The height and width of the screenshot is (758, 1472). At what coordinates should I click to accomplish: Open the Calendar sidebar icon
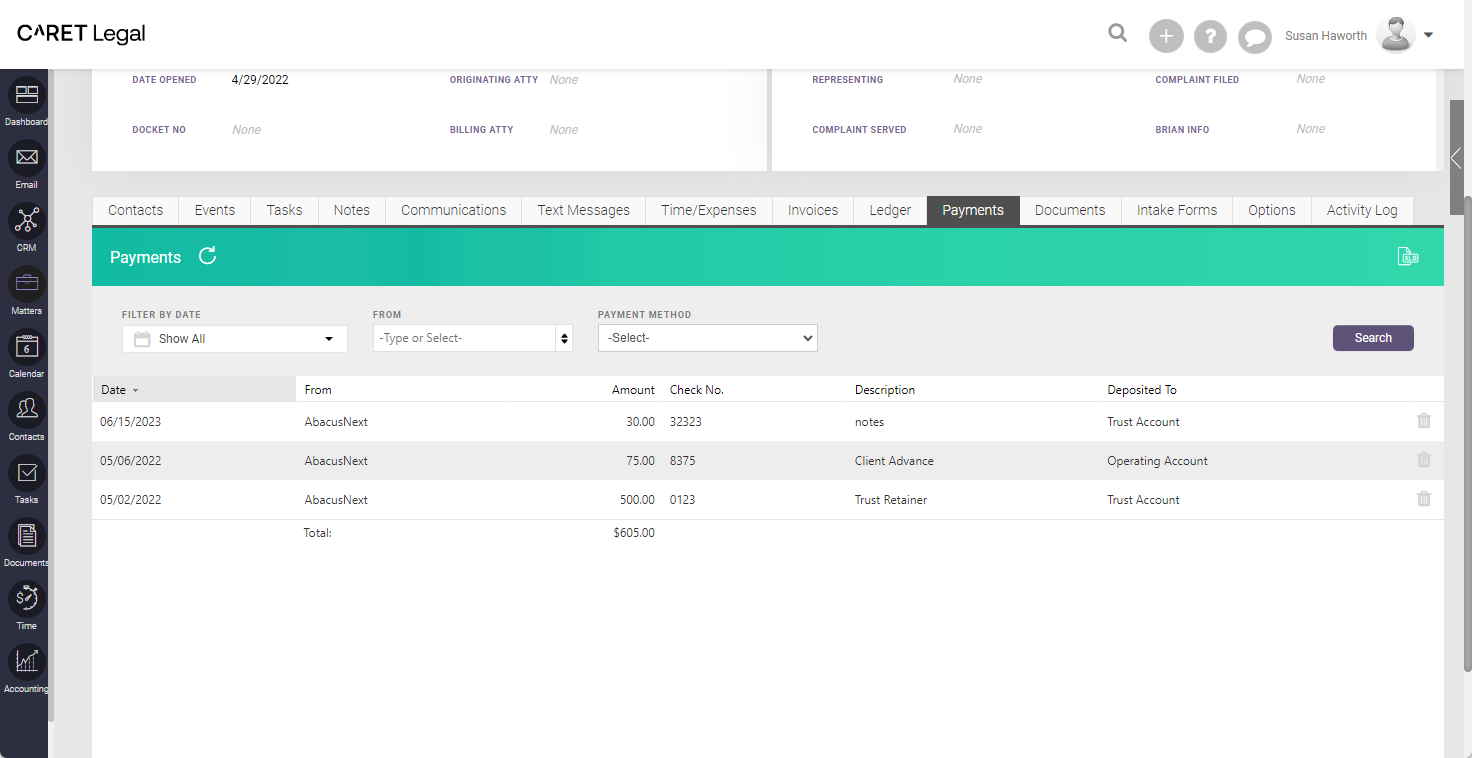(x=27, y=347)
